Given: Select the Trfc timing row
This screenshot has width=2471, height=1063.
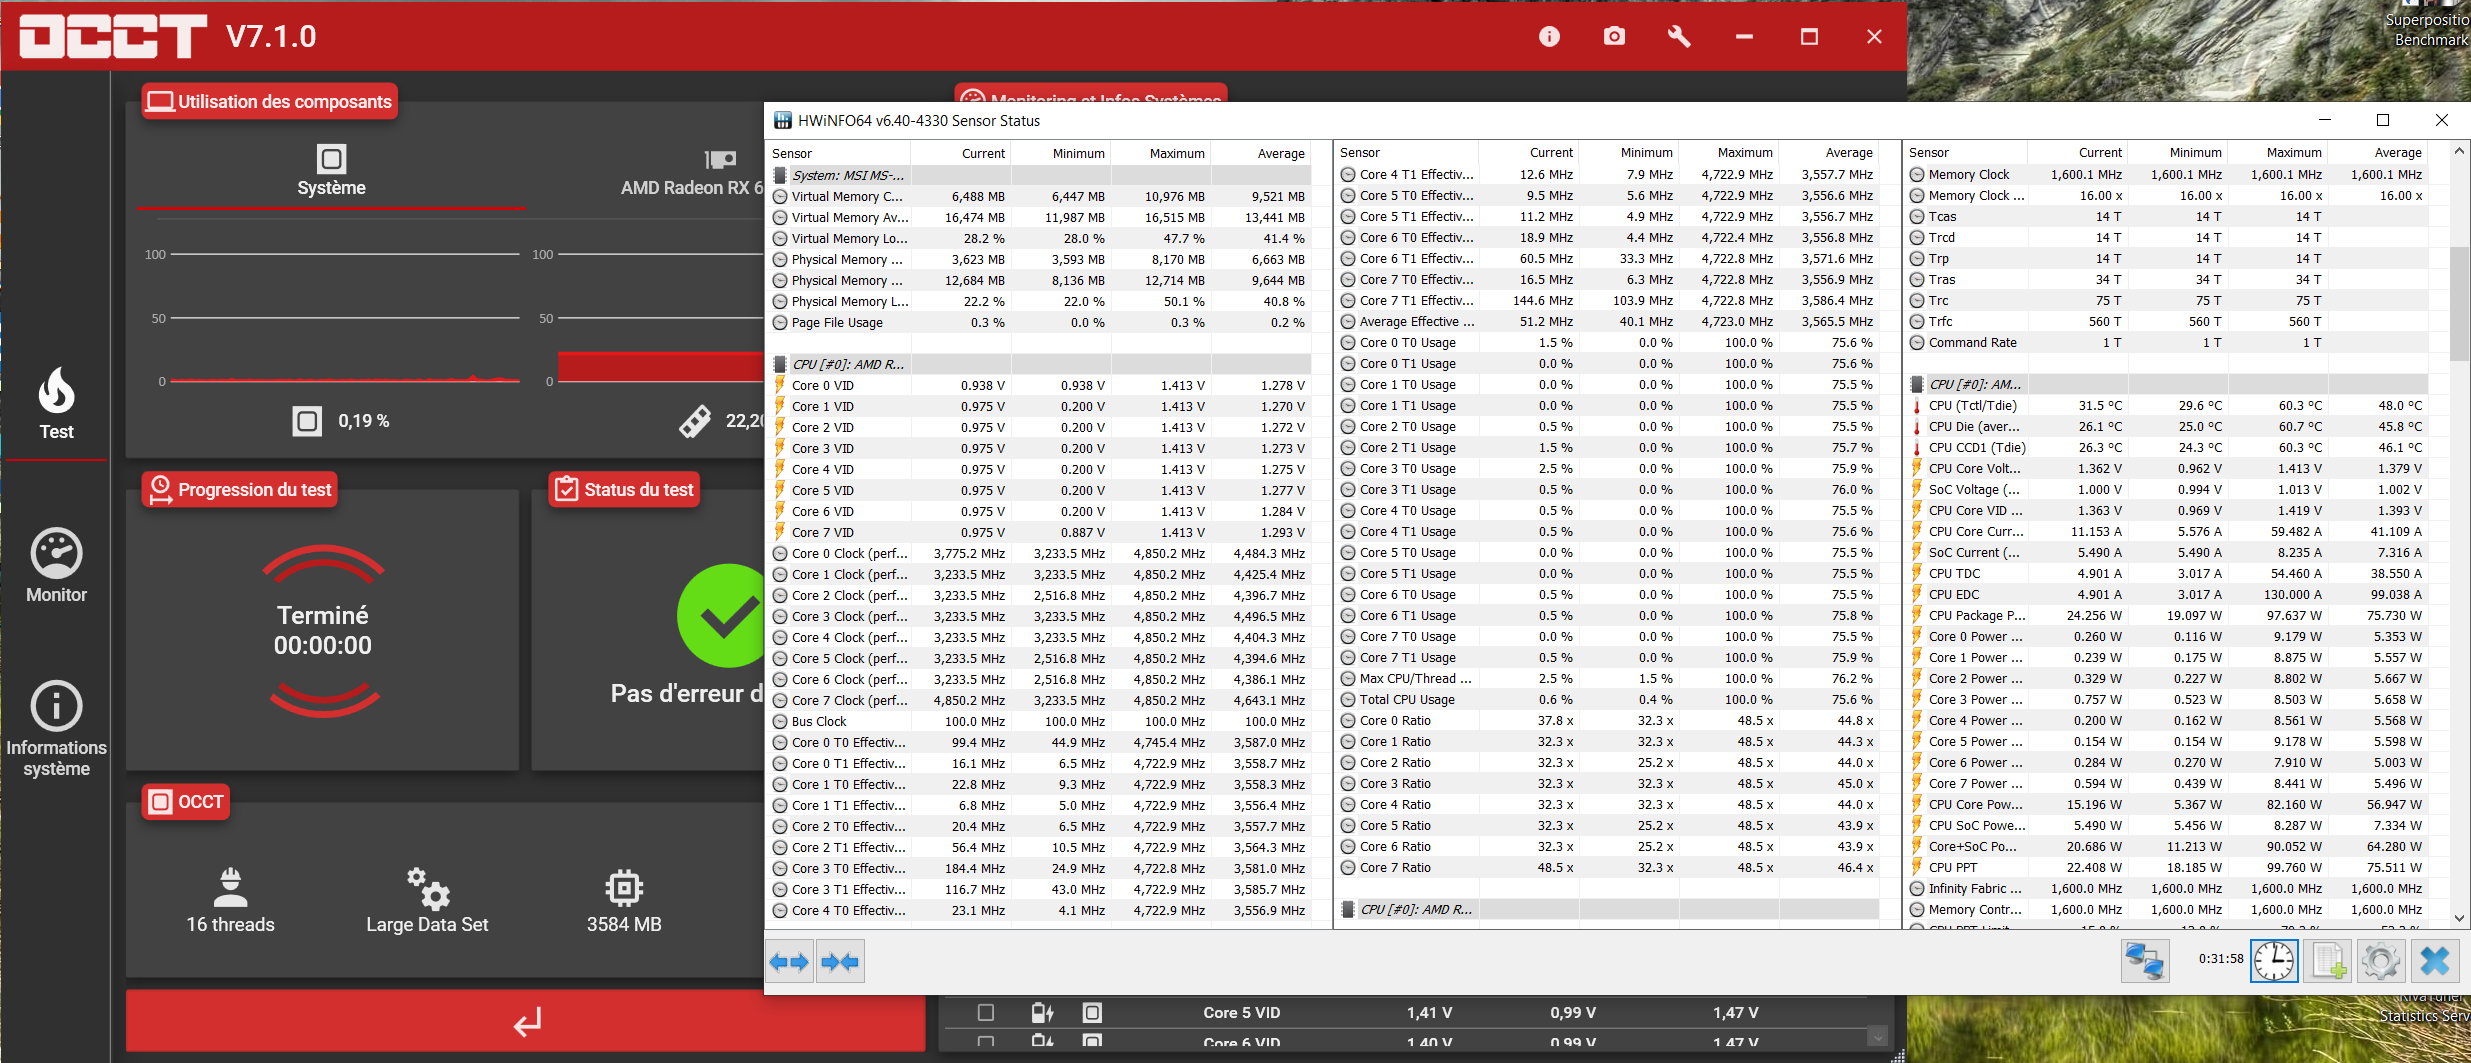Looking at the screenshot, I should (2167, 322).
